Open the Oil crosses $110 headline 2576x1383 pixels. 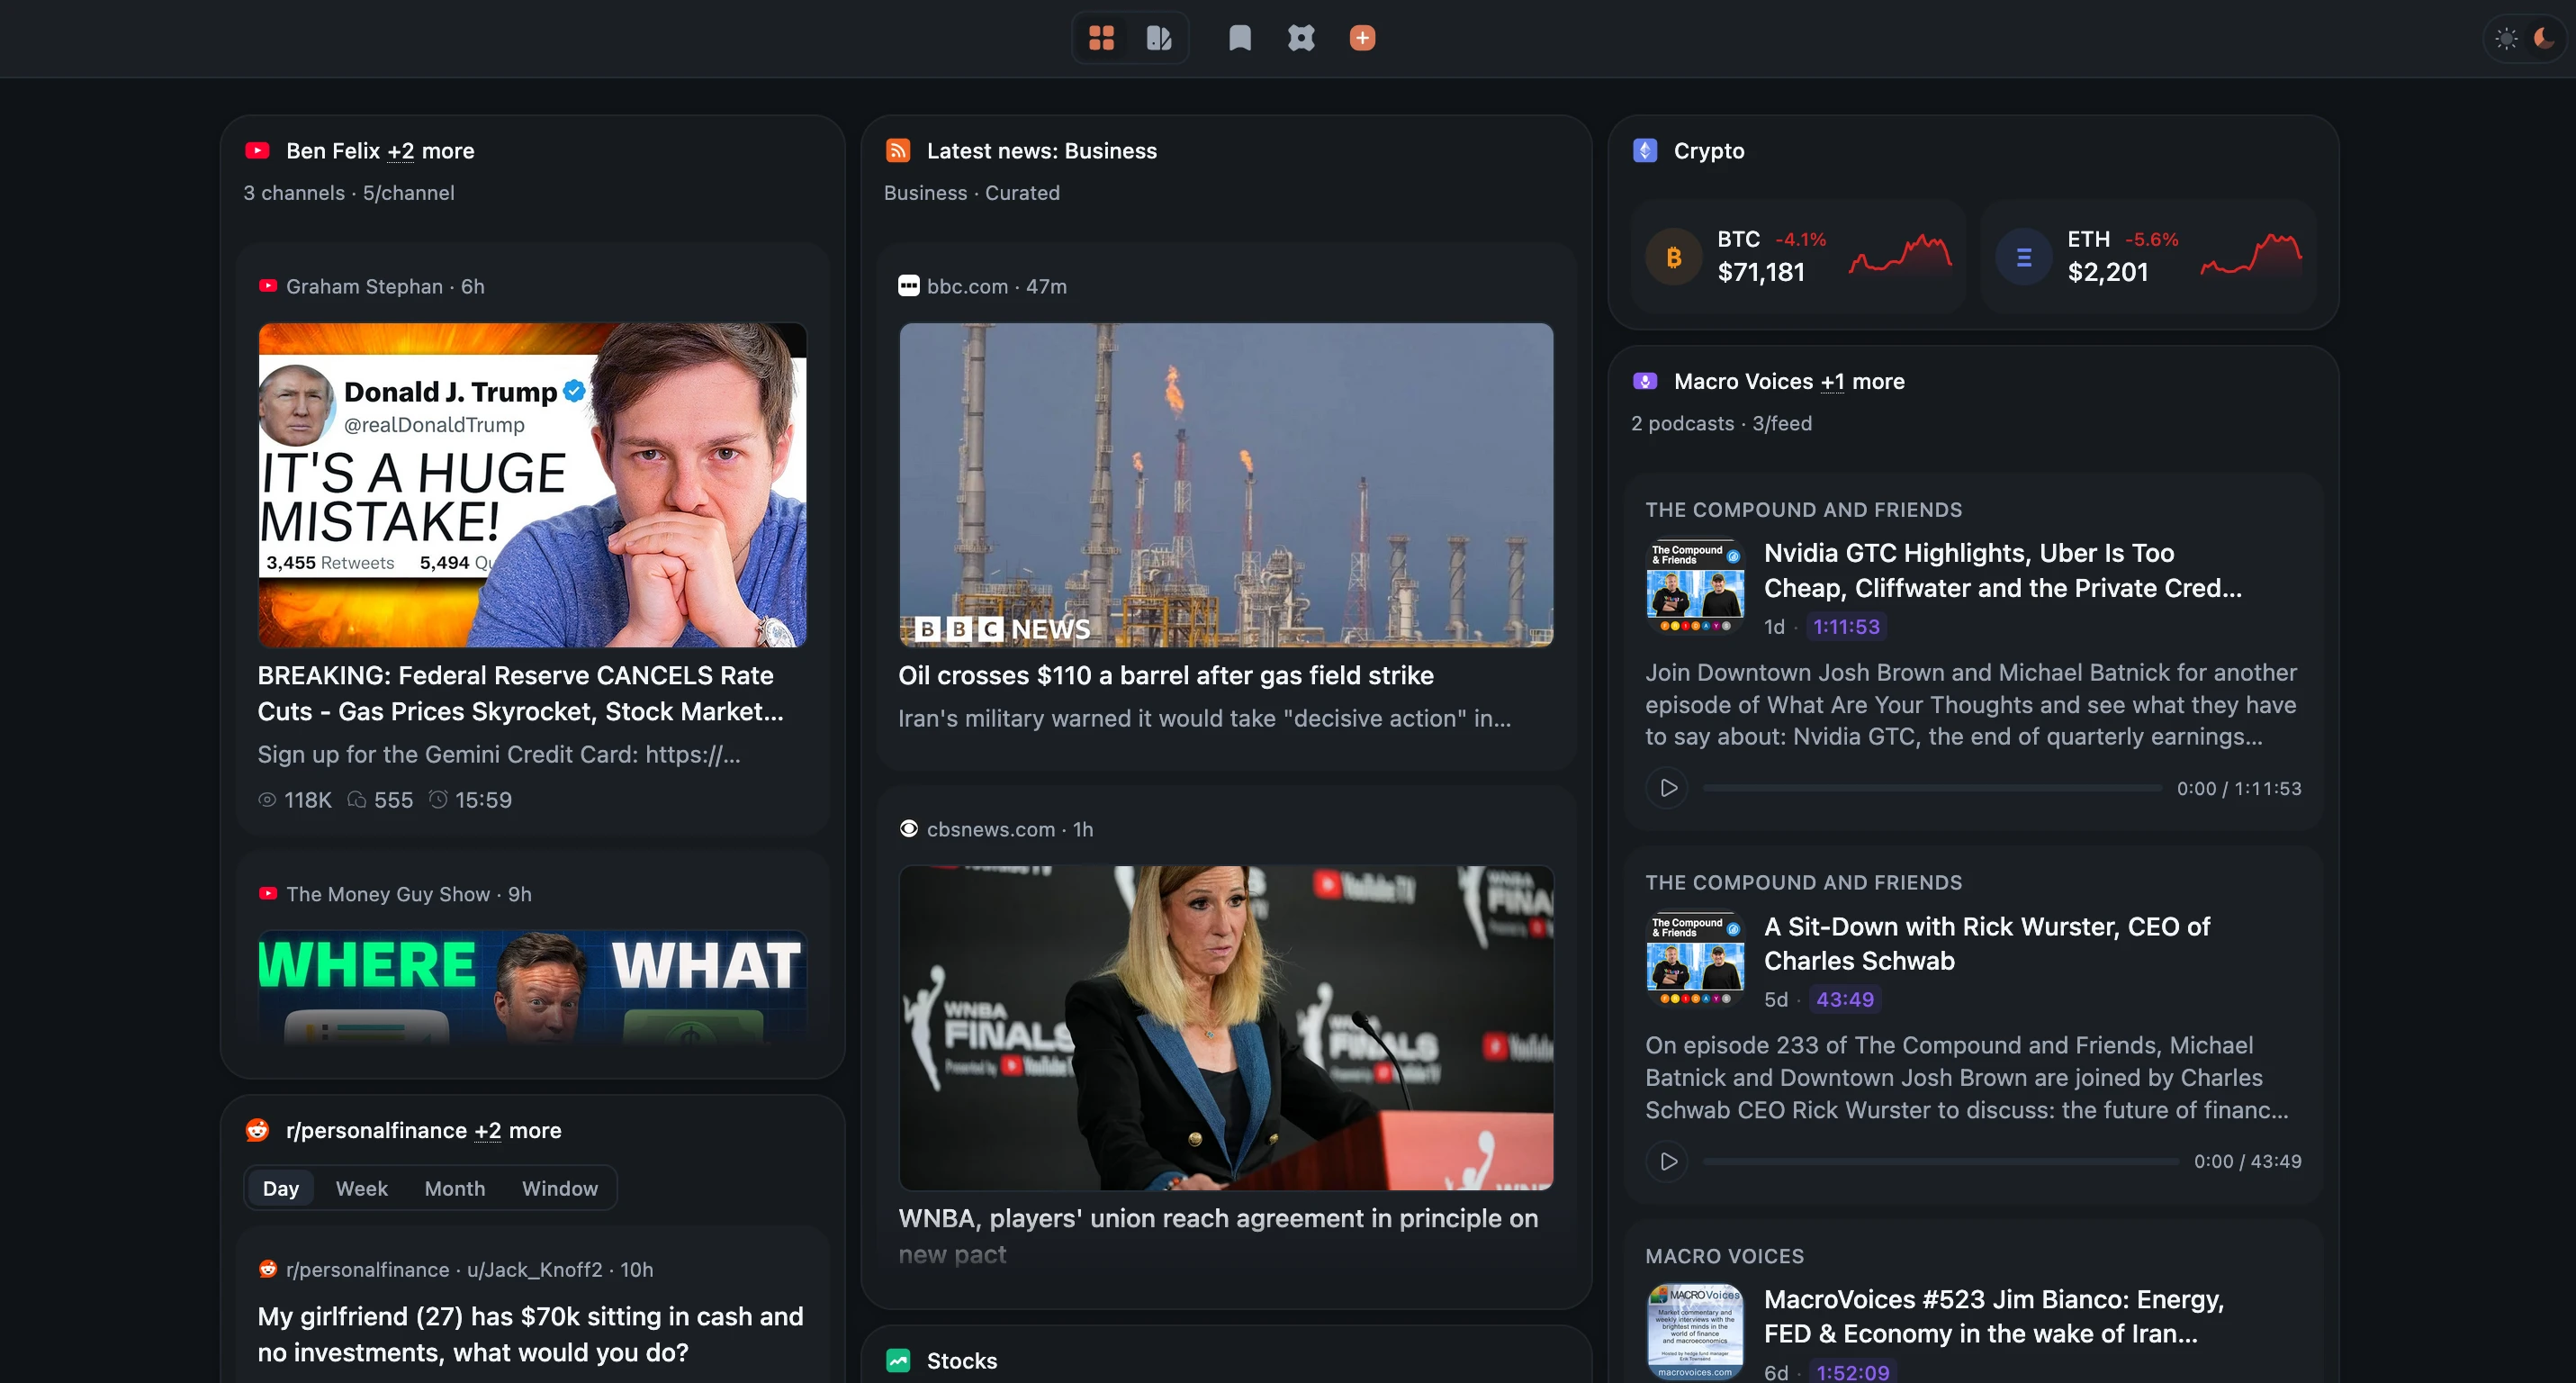[1165, 676]
